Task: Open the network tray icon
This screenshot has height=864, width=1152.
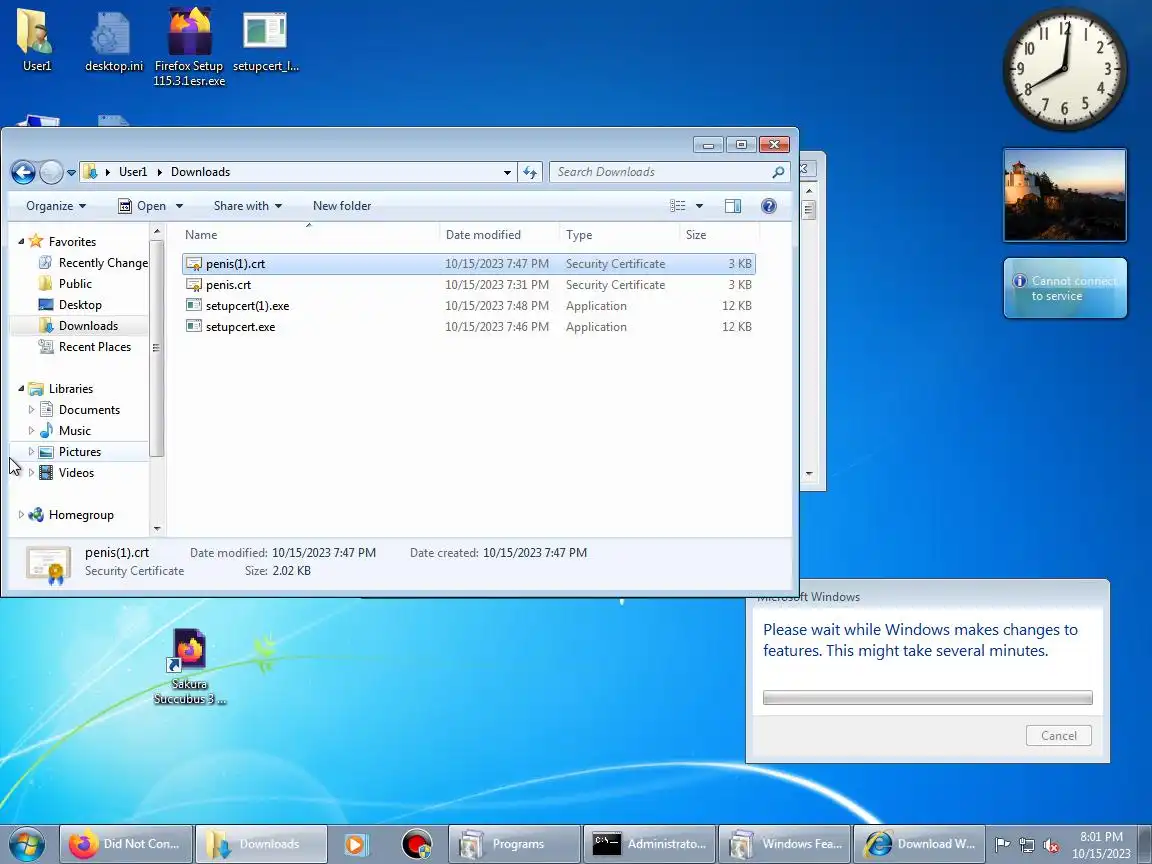Action: [1026, 845]
